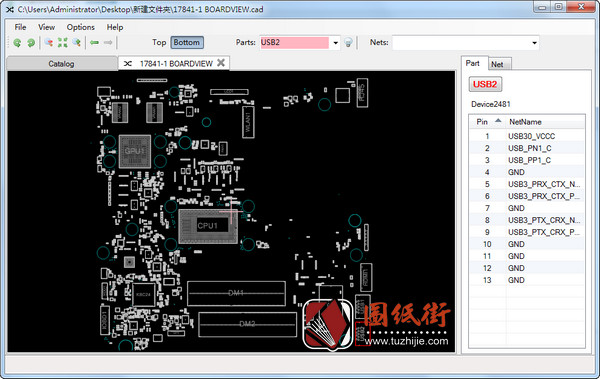Screen dimensions: 600x379
Task: Rotate board view counterclockwise
Action: (x=17, y=42)
